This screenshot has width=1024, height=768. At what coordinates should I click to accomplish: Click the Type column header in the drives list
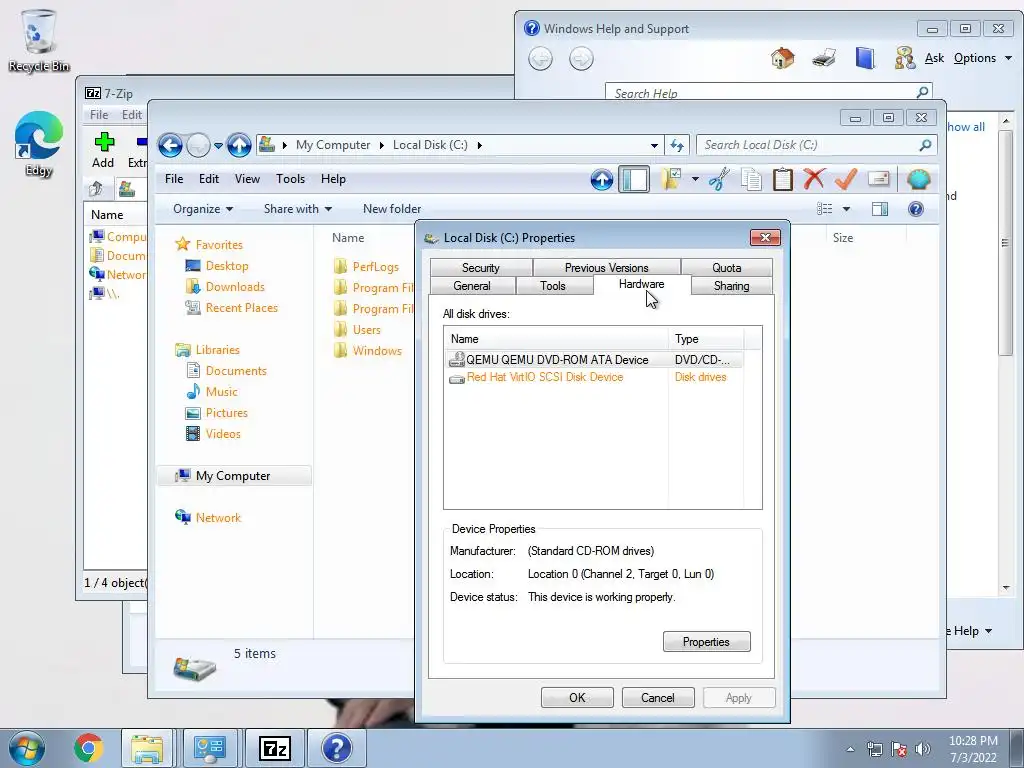[x=706, y=339]
